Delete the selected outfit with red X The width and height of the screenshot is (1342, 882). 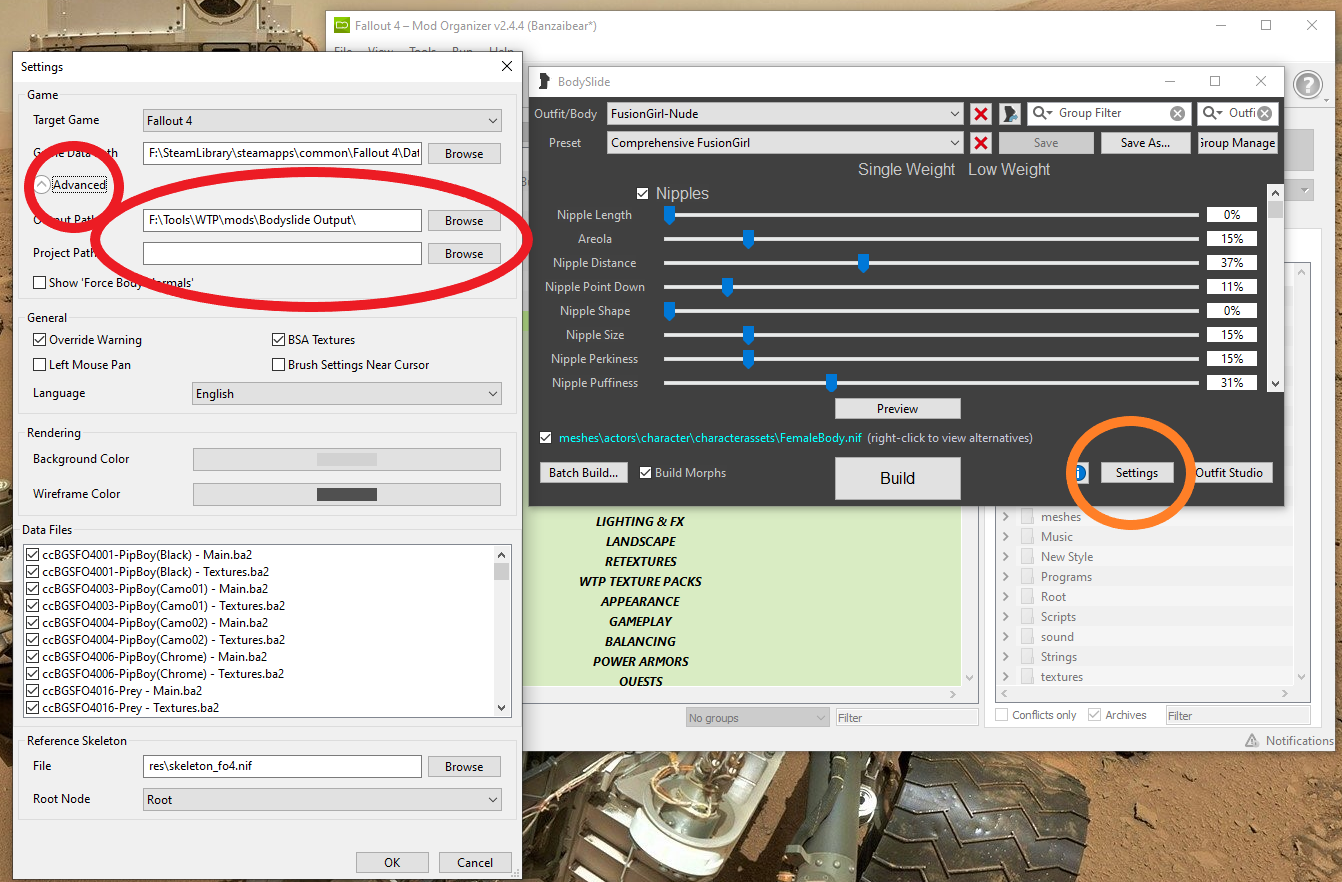click(981, 114)
